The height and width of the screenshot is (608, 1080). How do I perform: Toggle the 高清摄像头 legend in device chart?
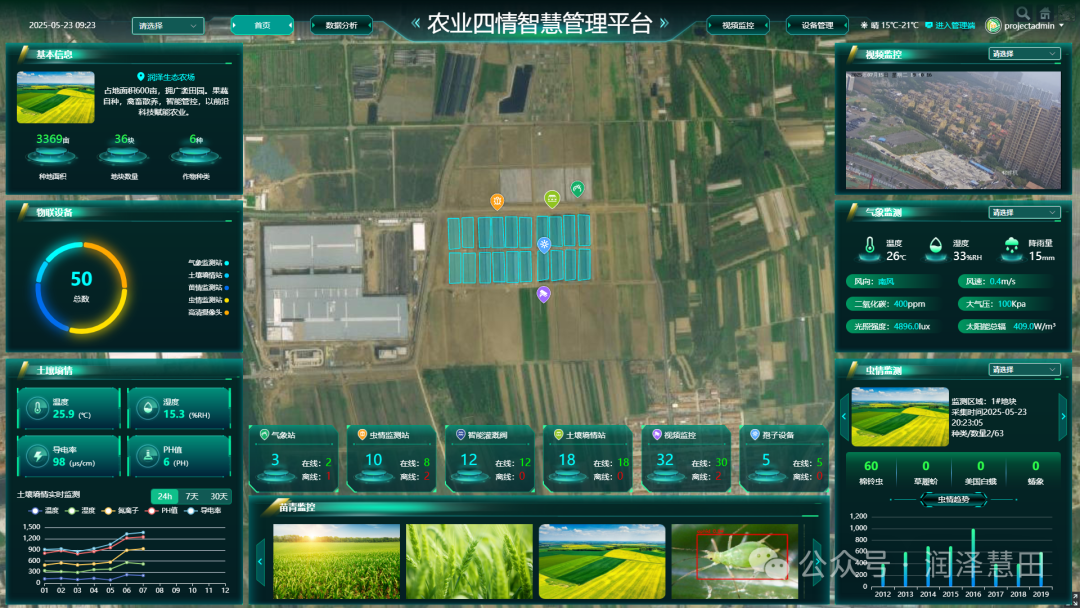pyautogui.click(x=208, y=313)
